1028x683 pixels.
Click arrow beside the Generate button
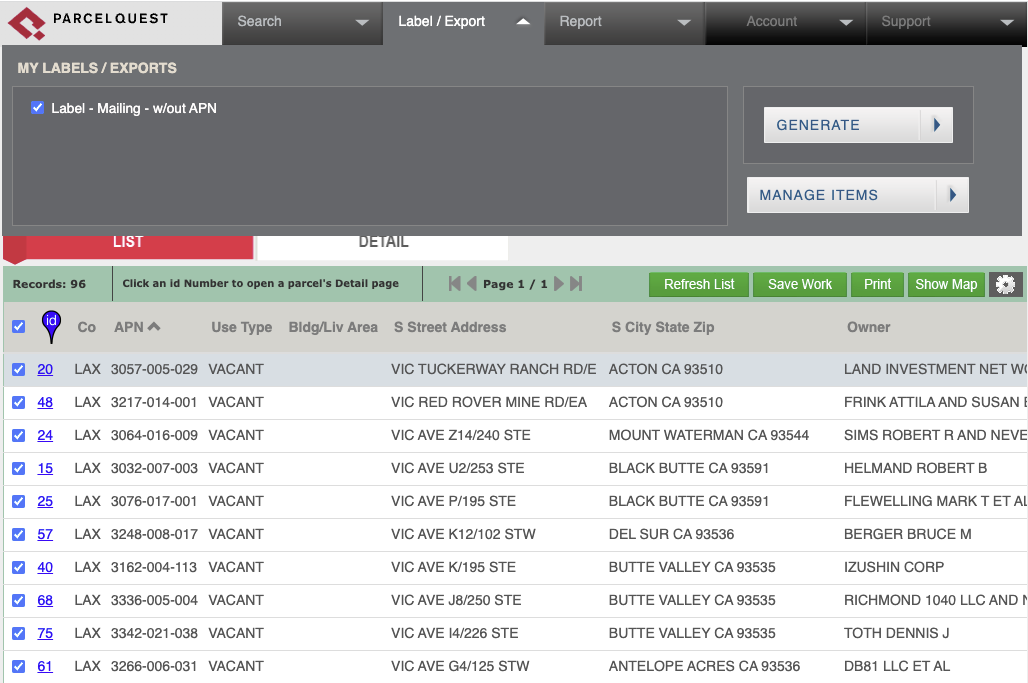tap(937, 125)
